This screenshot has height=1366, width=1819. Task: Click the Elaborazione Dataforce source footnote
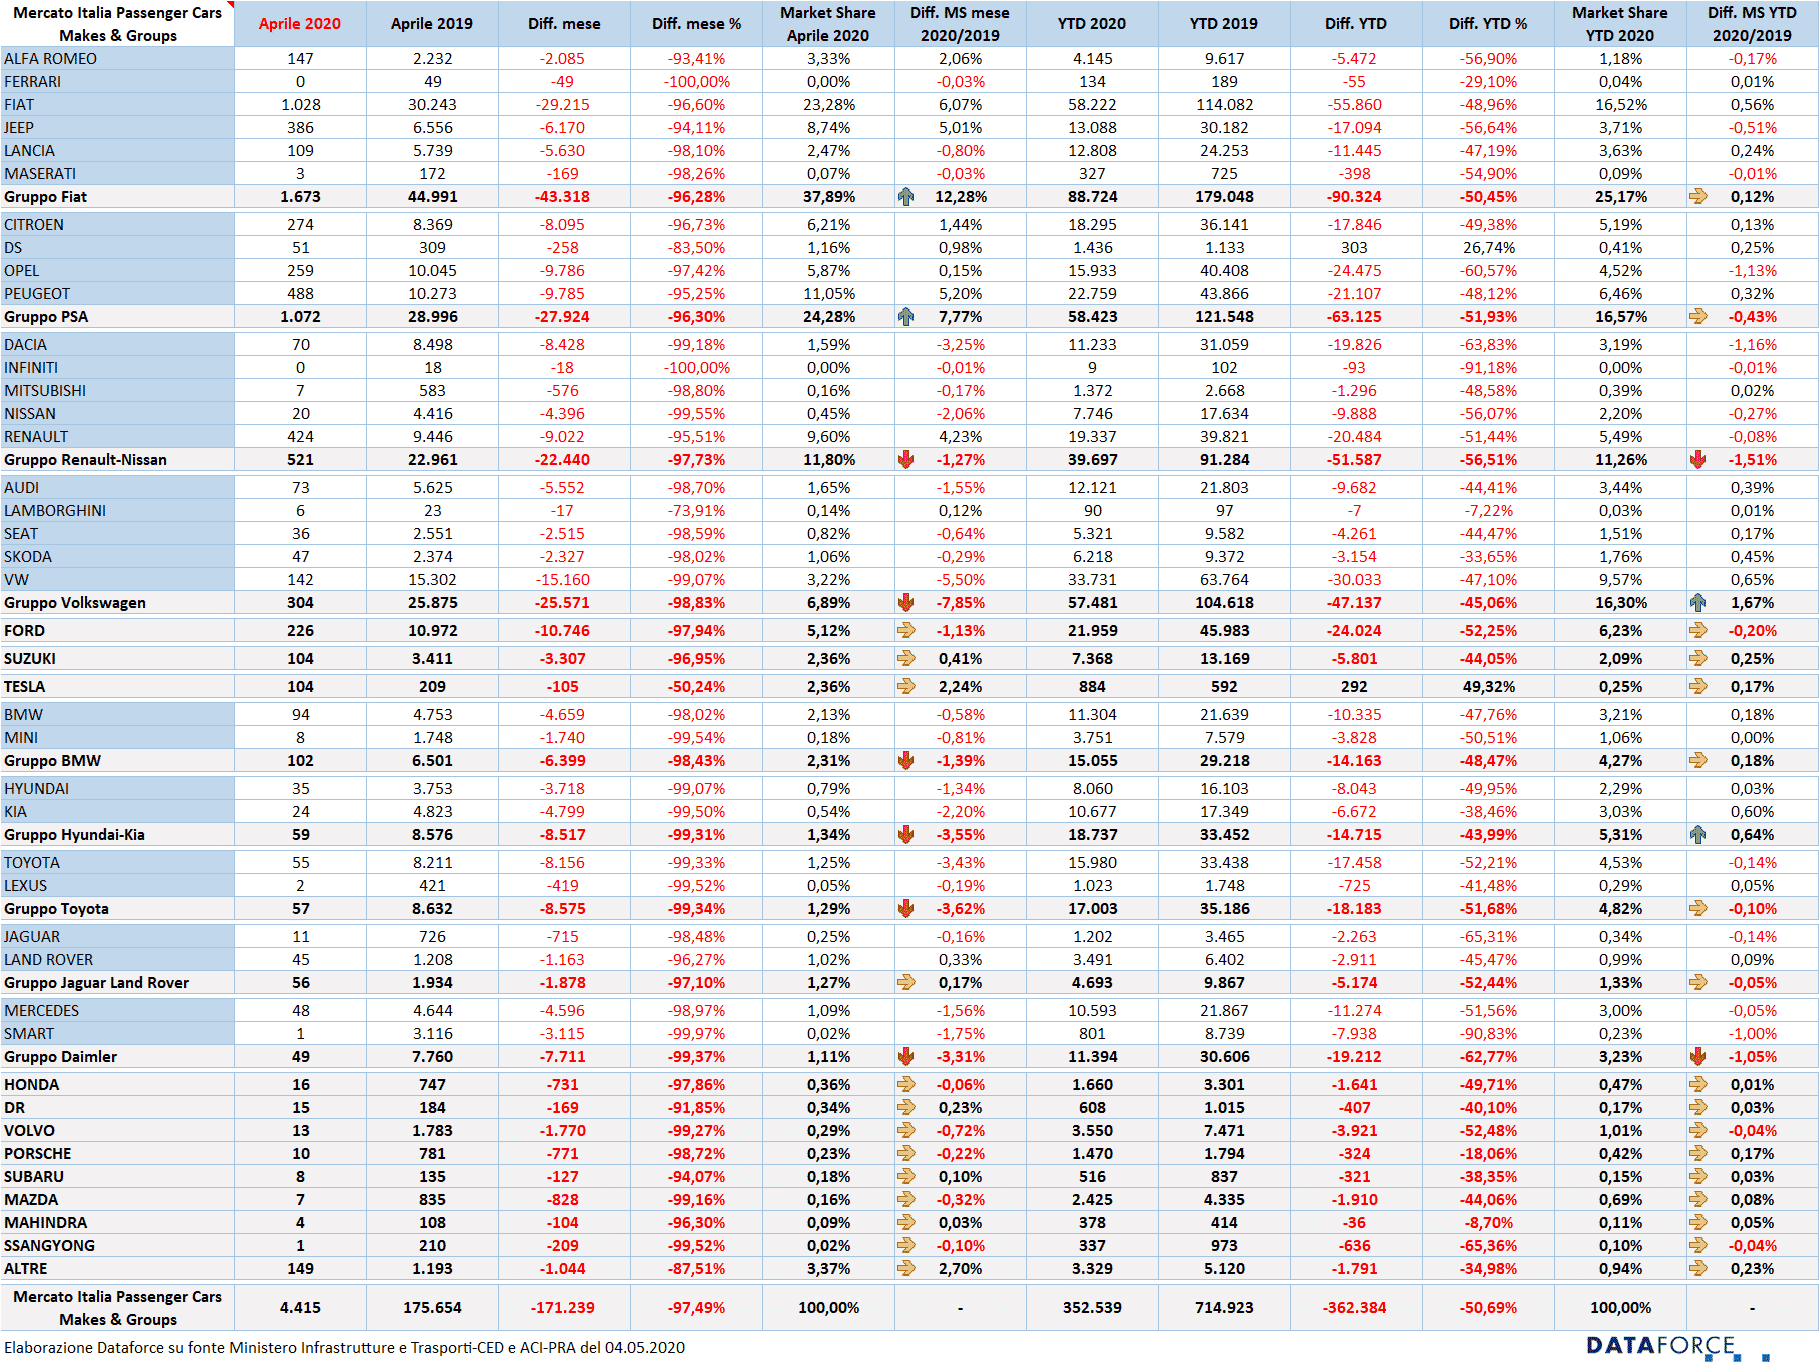(345, 1348)
